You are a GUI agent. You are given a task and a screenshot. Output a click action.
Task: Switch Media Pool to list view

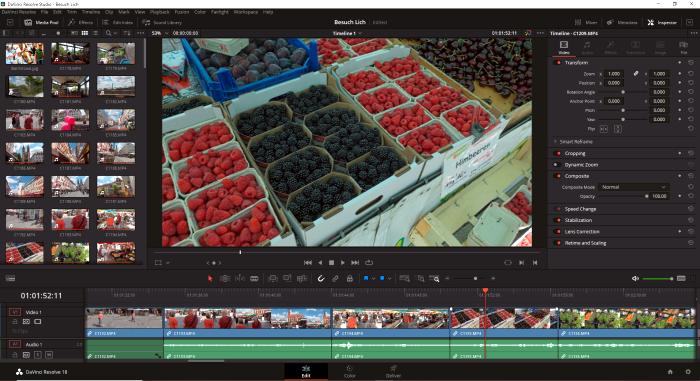(x=96, y=33)
